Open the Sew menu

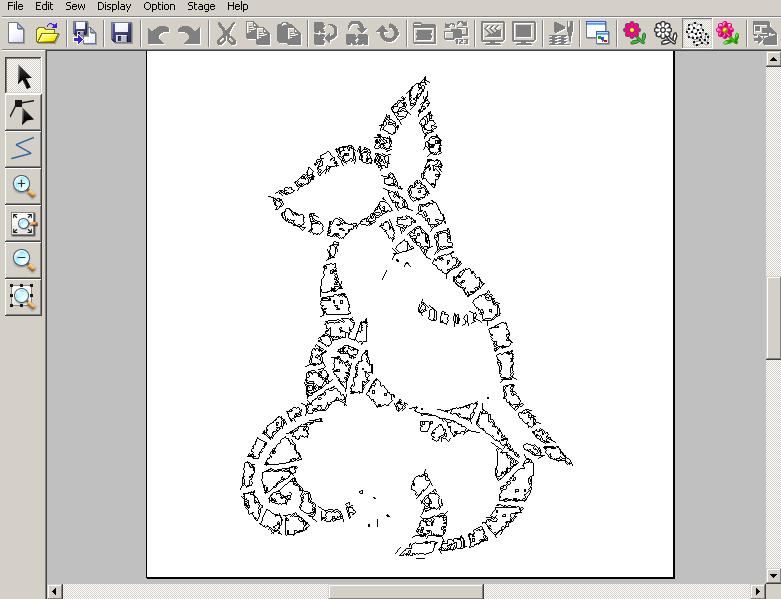point(75,6)
